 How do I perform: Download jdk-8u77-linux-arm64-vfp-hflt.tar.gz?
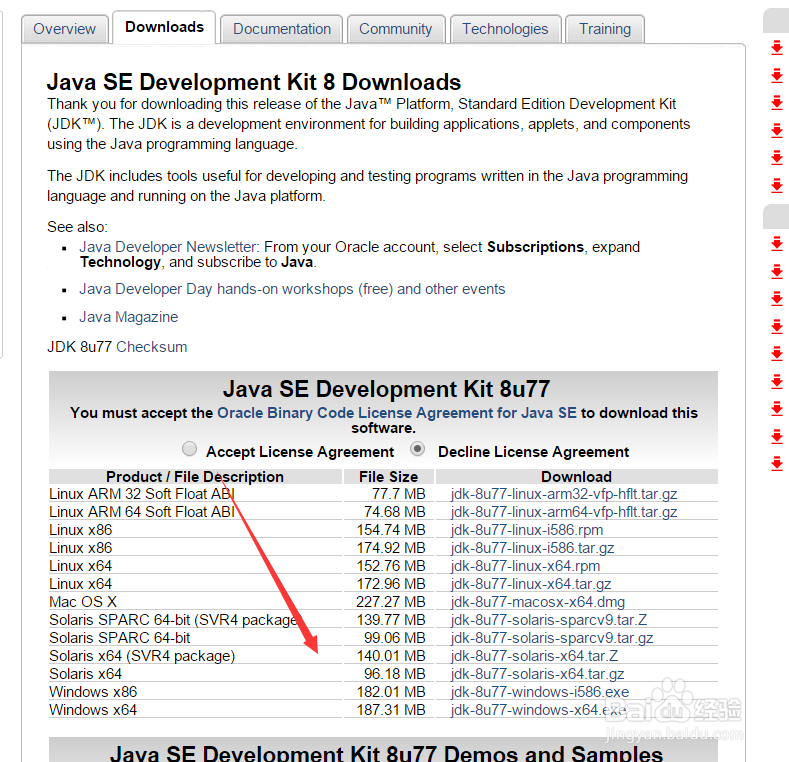coord(564,512)
